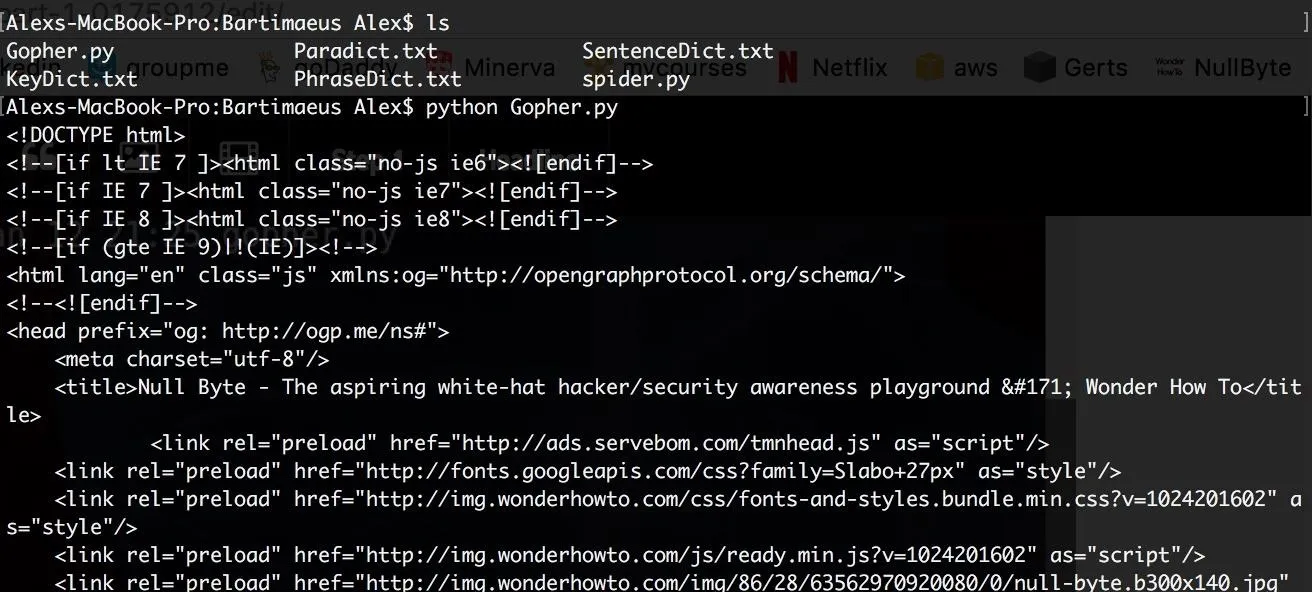Click the Wonder HowTo NullByte bookmark icon
This screenshot has height=592, width=1312.
[x=1169, y=67]
